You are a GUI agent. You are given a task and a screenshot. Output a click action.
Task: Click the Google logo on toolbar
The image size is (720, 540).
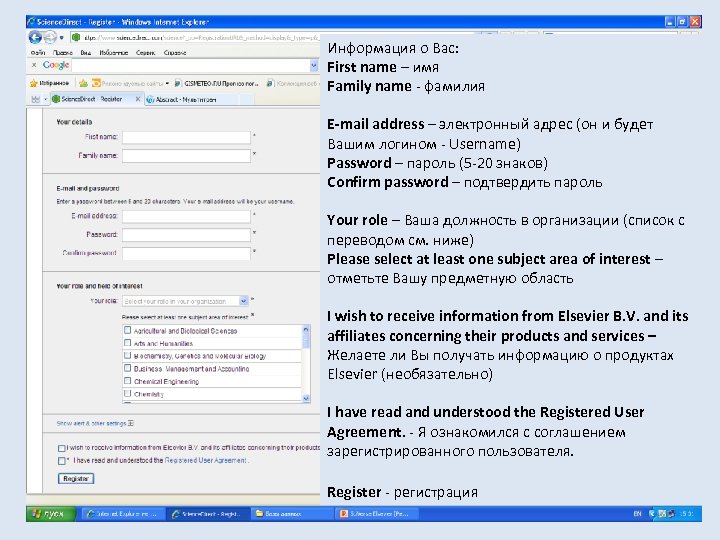[x=56, y=65]
